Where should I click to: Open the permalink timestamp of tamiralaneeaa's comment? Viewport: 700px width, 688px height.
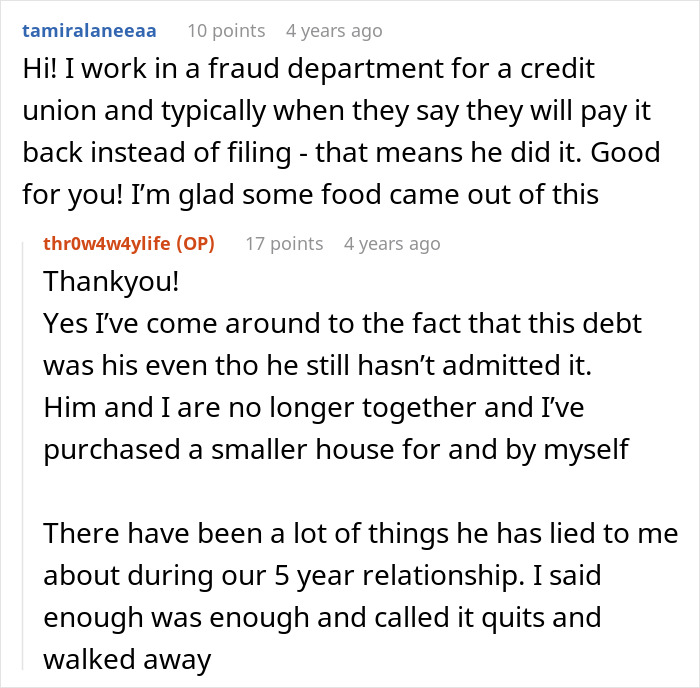click(334, 31)
